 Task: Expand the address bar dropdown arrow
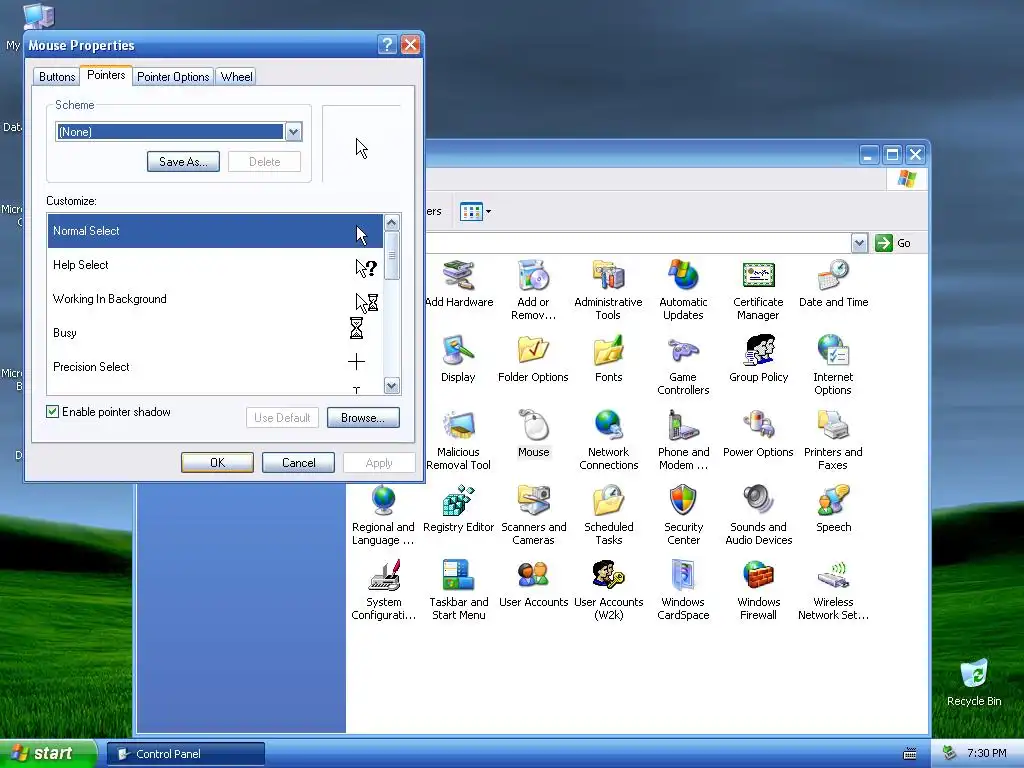[859, 243]
